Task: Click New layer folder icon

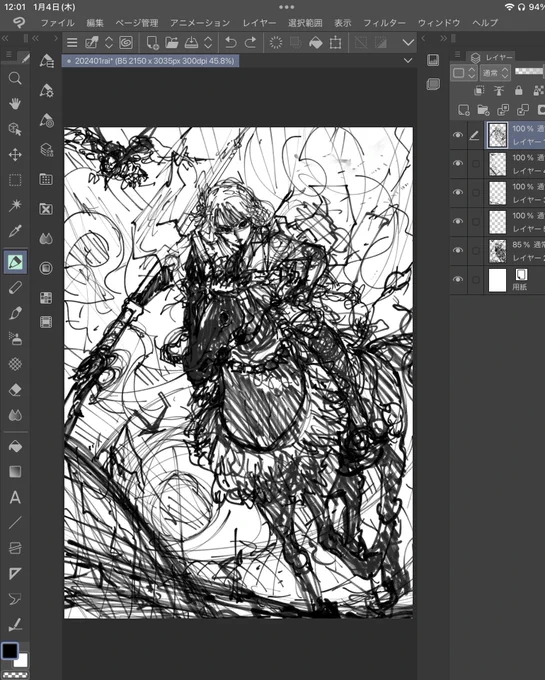Action: point(483,110)
